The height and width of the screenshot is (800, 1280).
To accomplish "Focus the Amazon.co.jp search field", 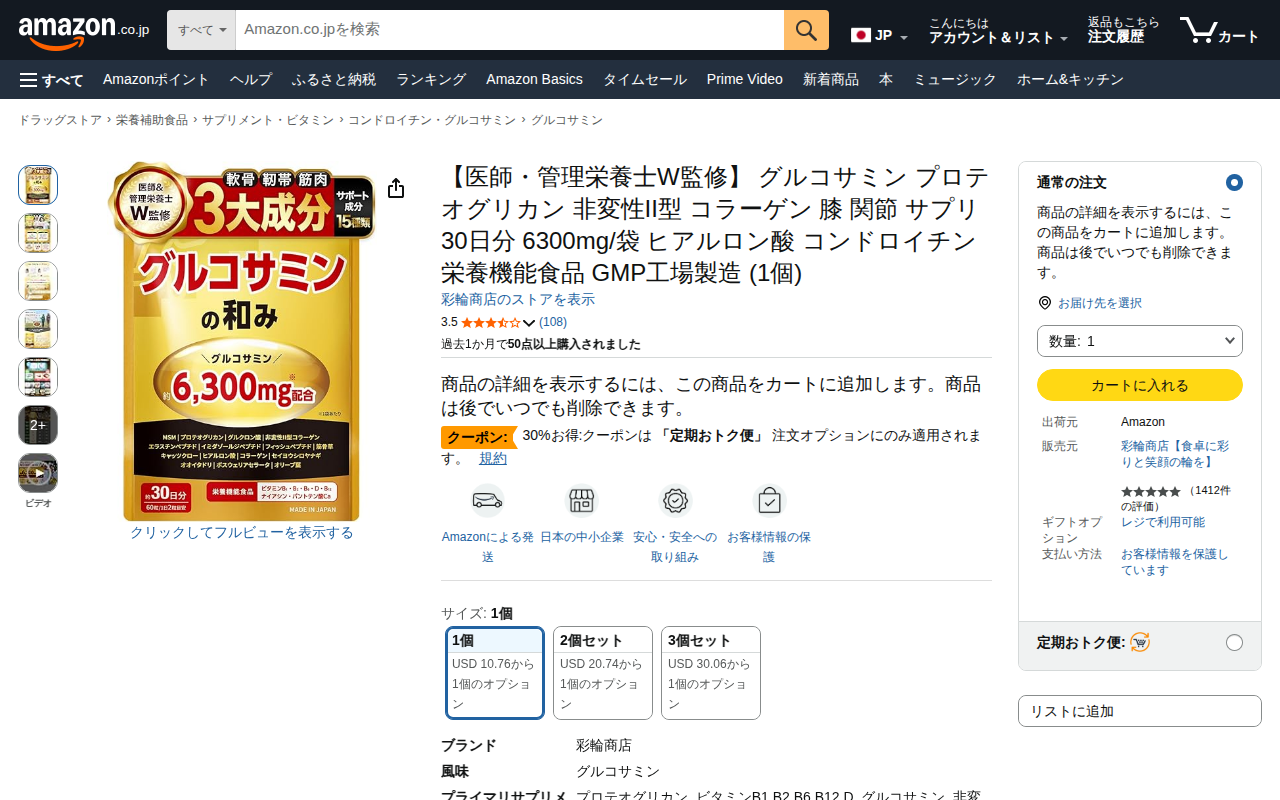I will (510, 30).
